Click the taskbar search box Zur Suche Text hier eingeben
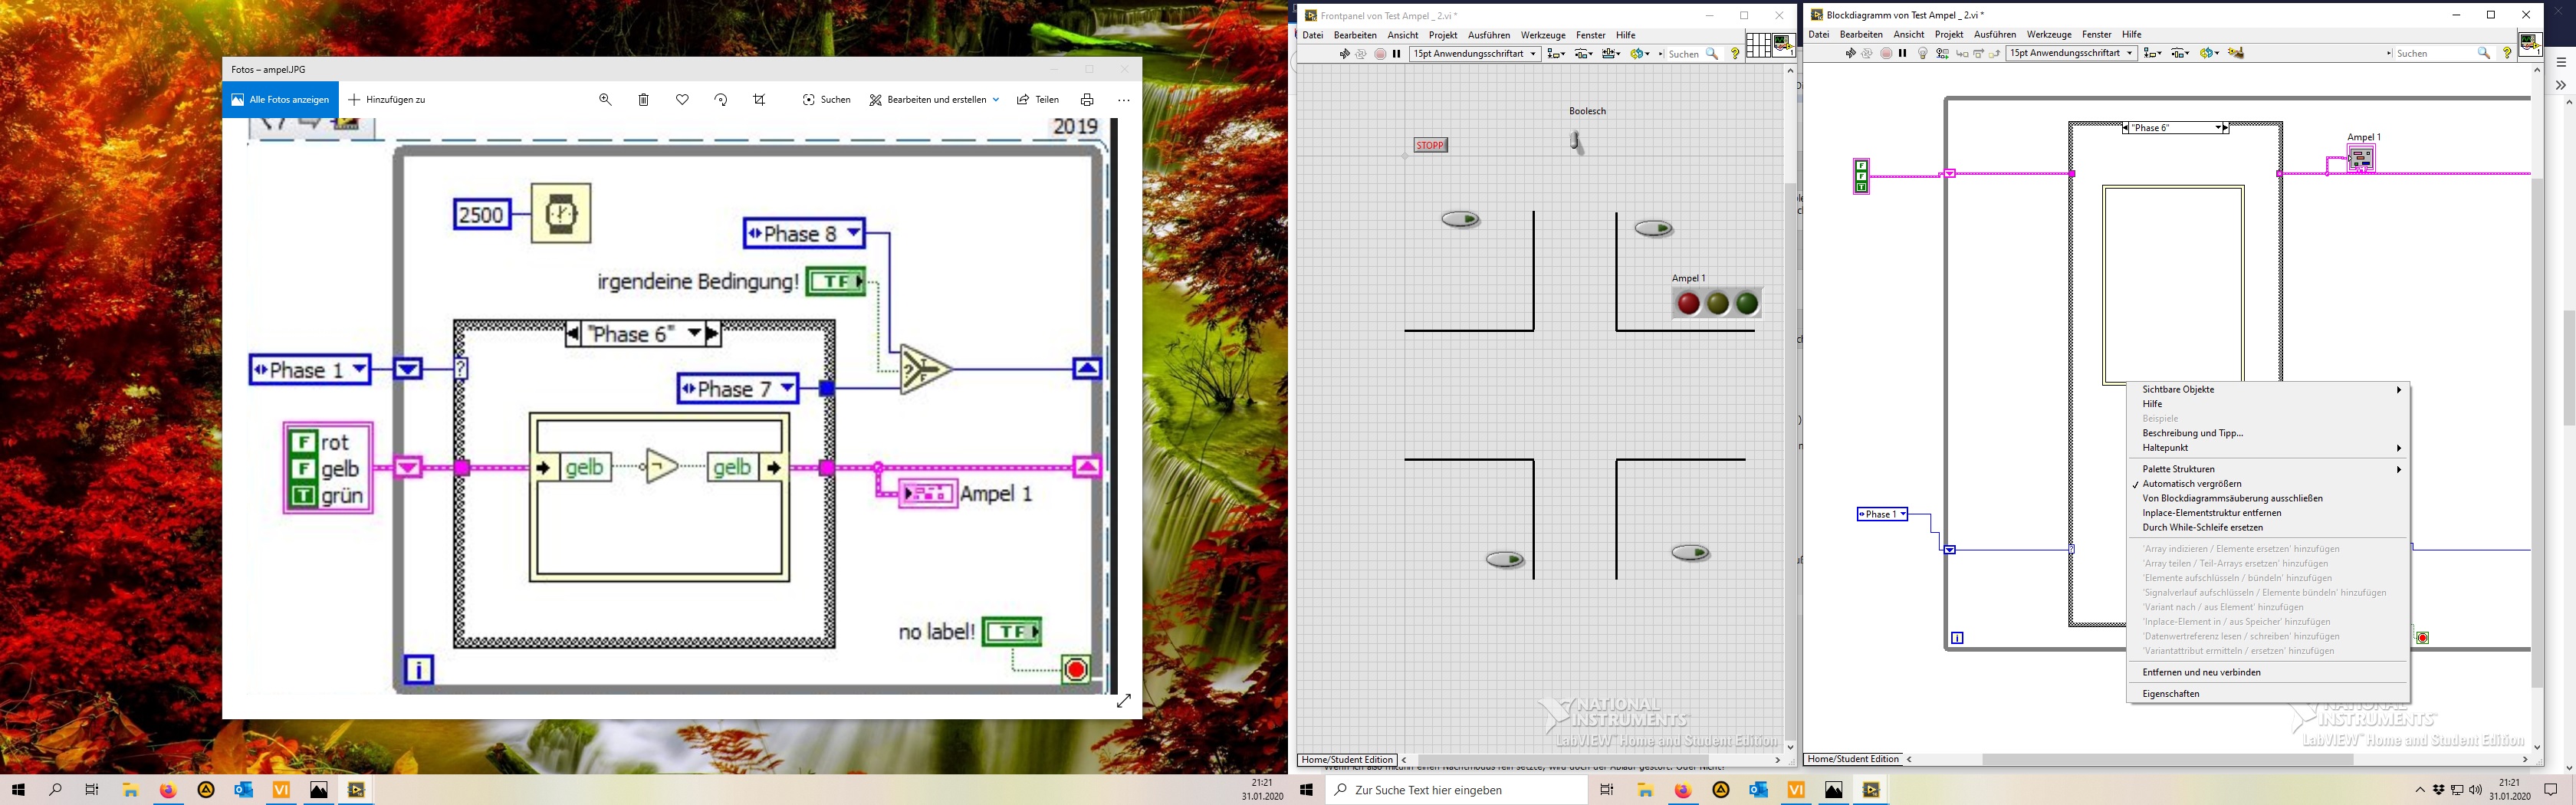Image resolution: width=2576 pixels, height=805 pixels. (x=1457, y=790)
